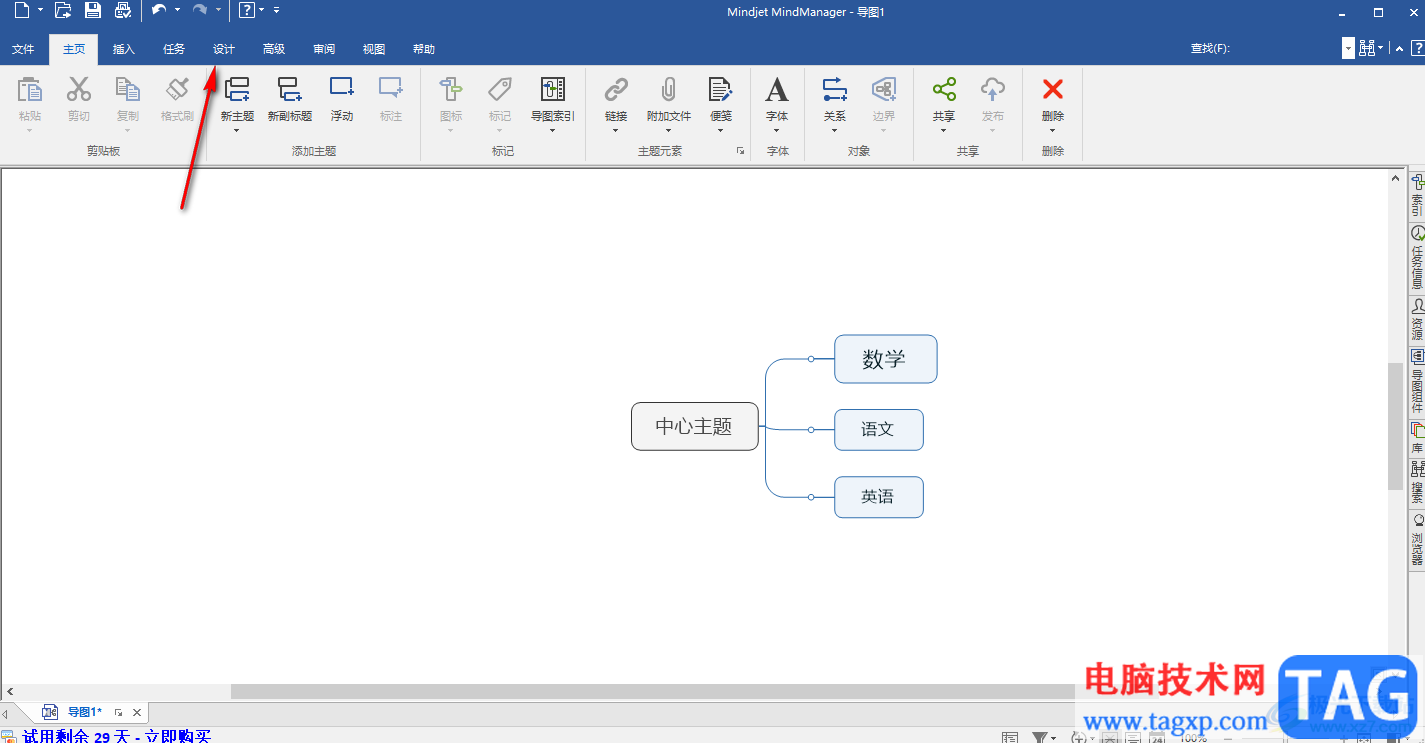Viewport: 1425px width, 743px height.
Task: Click the Publish (发布) cloud icon
Action: [993, 90]
